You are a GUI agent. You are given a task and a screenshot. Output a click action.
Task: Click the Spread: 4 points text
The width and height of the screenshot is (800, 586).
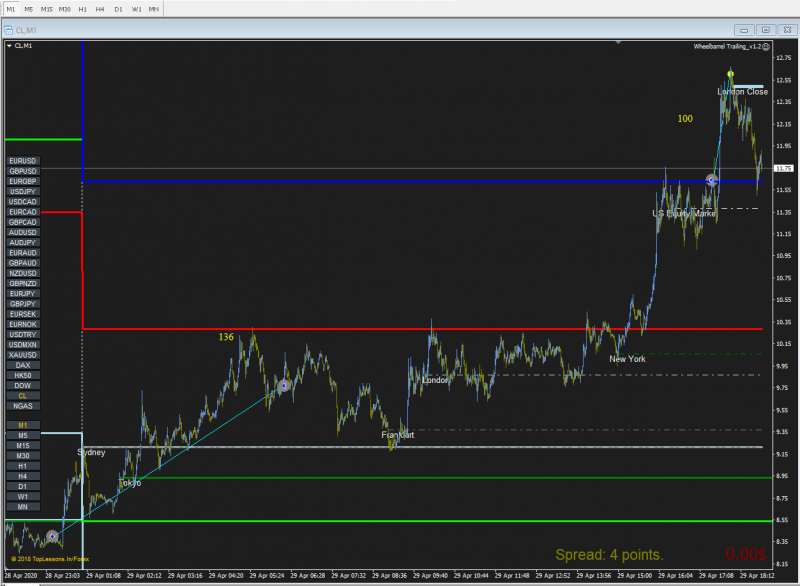pos(609,555)
